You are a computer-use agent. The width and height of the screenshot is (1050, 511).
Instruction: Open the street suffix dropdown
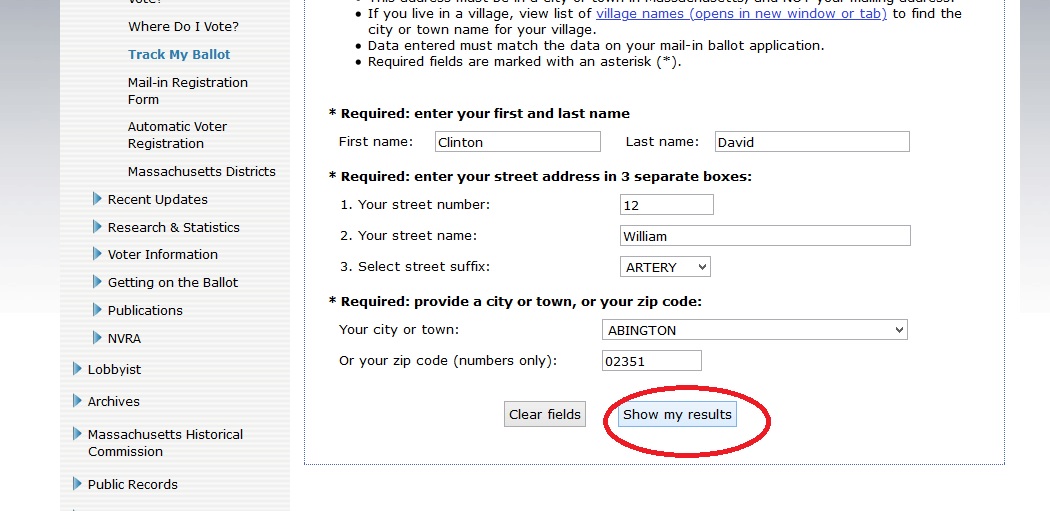tap(665, 267)
